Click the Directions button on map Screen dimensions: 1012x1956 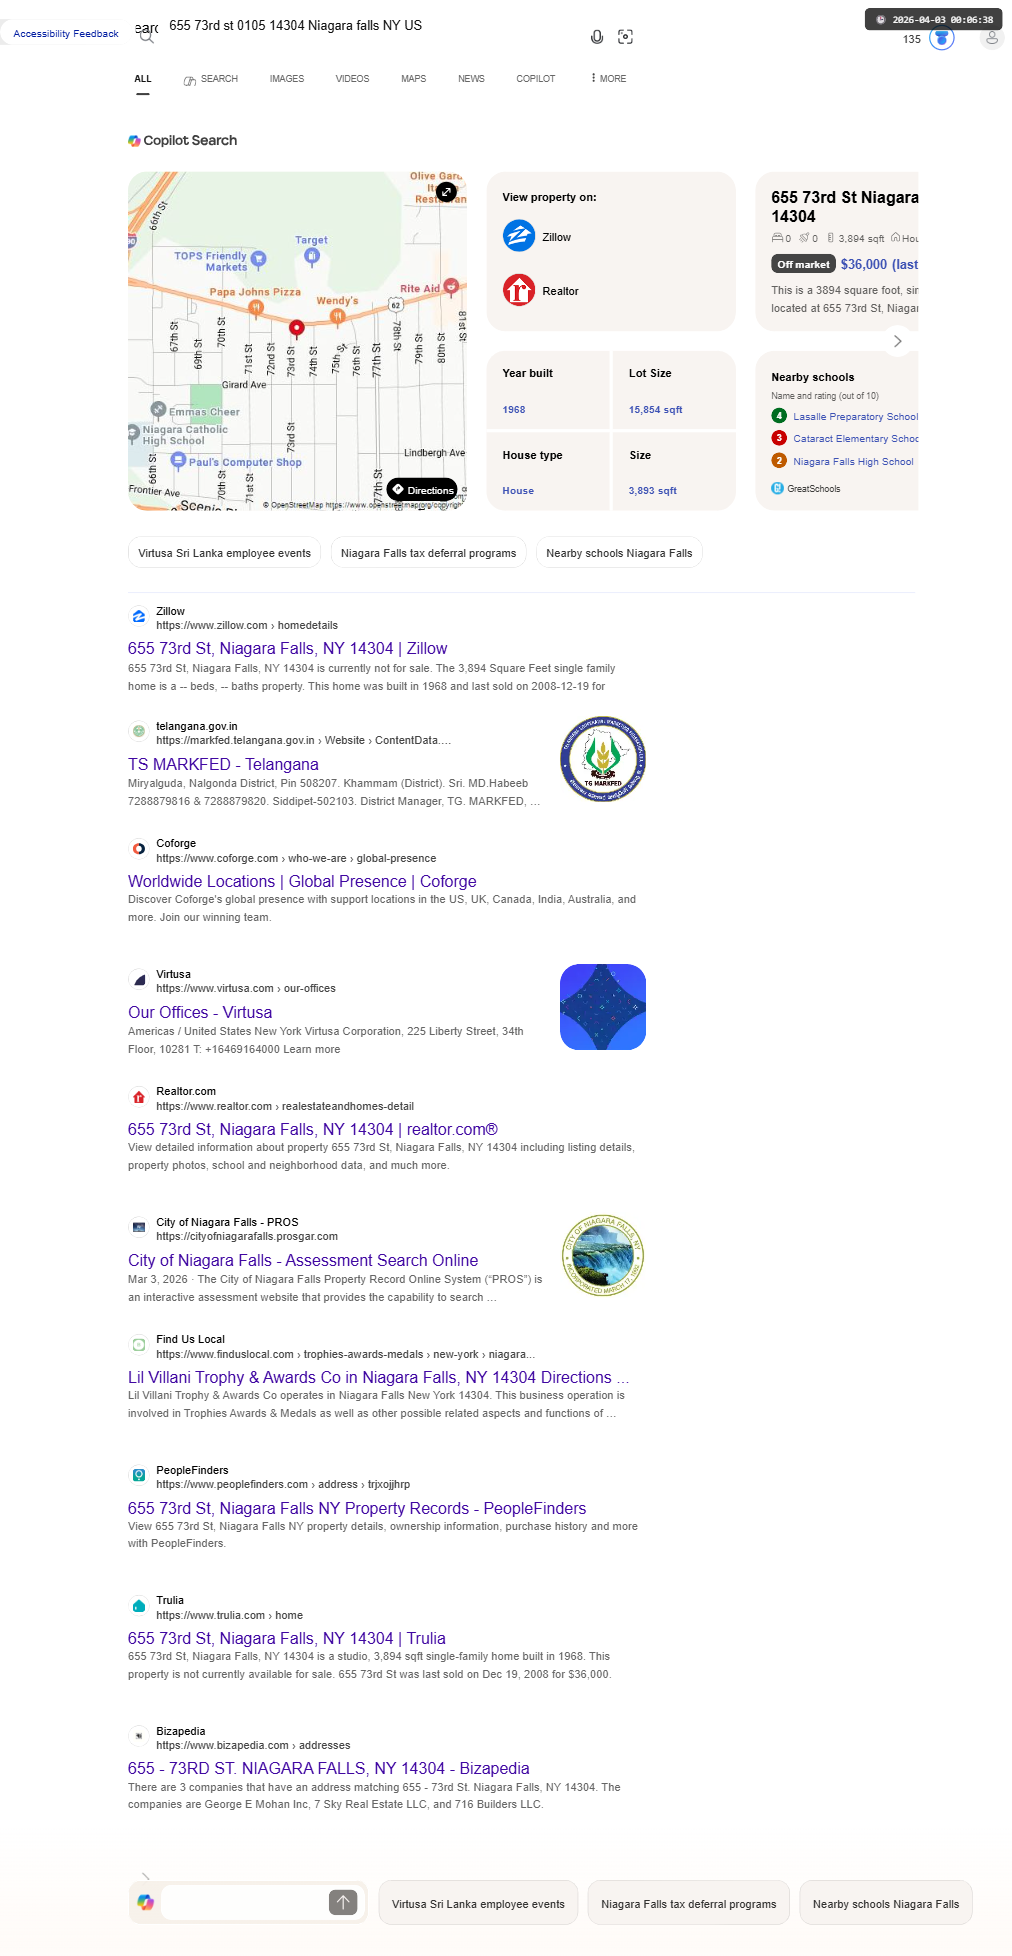tap(422, 490)
